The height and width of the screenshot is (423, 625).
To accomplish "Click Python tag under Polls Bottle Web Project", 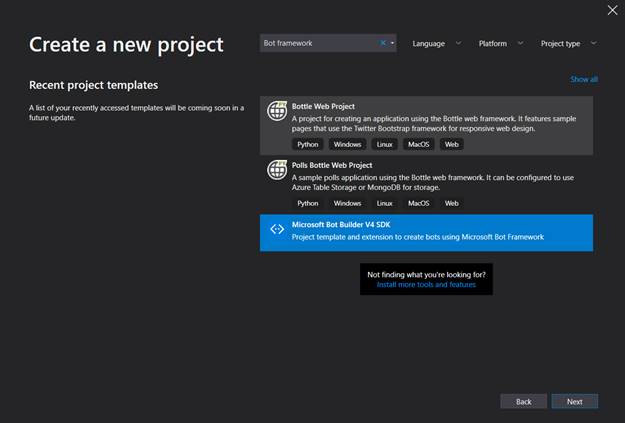I will [308, 203].
